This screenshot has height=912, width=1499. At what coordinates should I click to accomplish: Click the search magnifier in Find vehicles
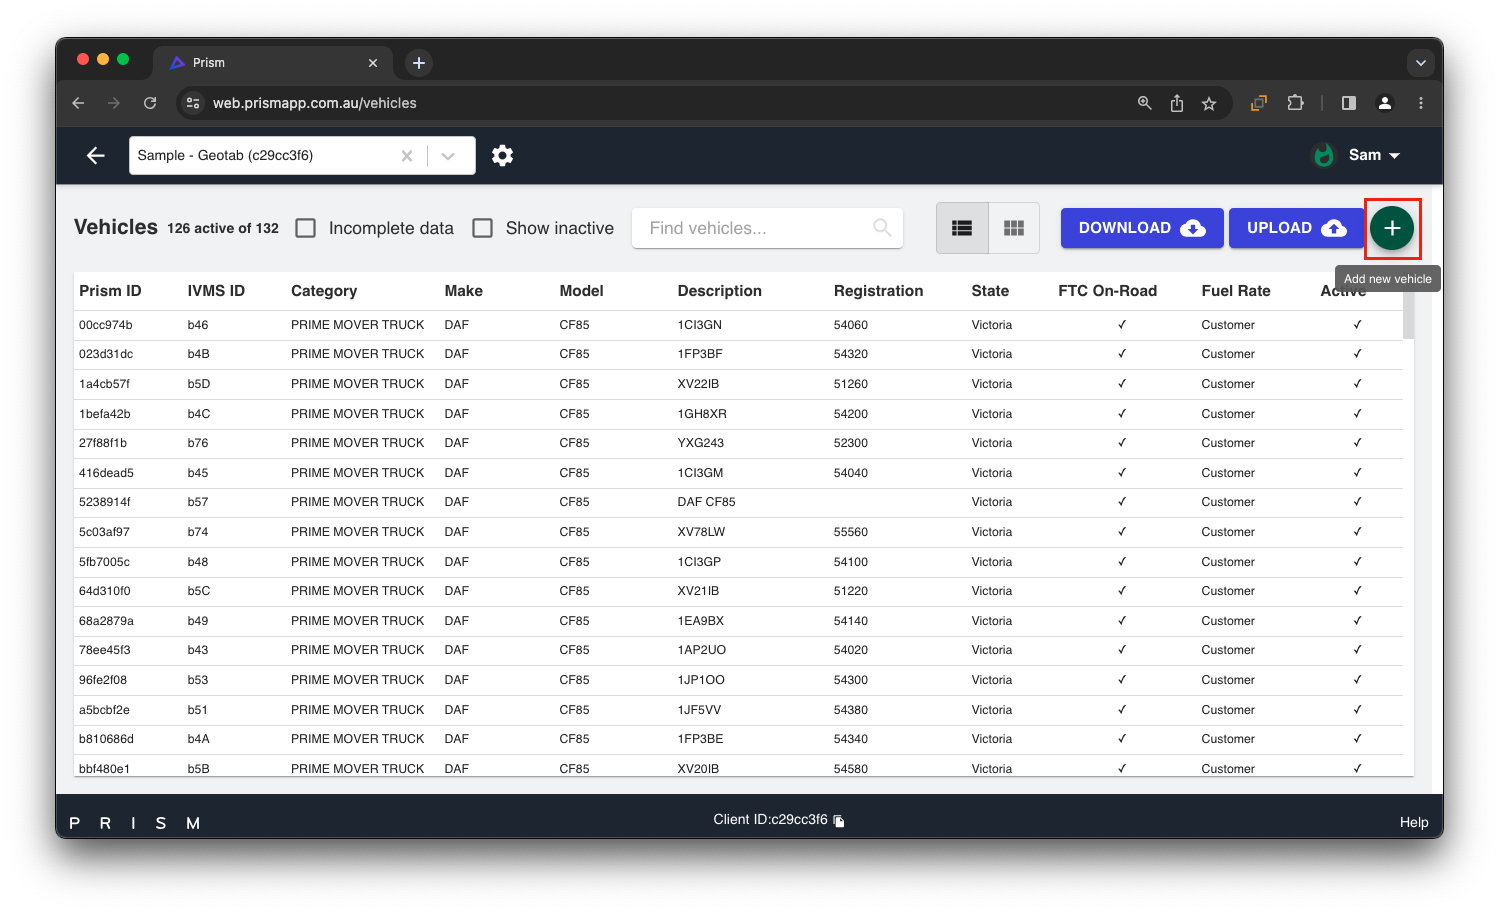(881, 228)
